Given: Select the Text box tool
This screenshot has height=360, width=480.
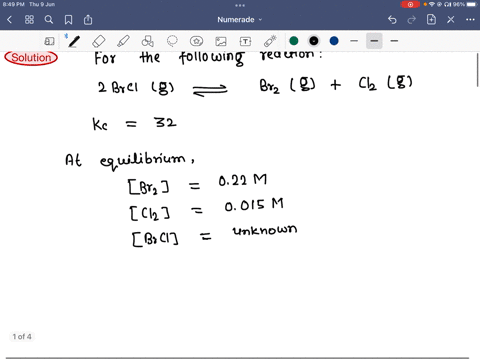Looking at the screenshot, I should click(x=245, y=41).
